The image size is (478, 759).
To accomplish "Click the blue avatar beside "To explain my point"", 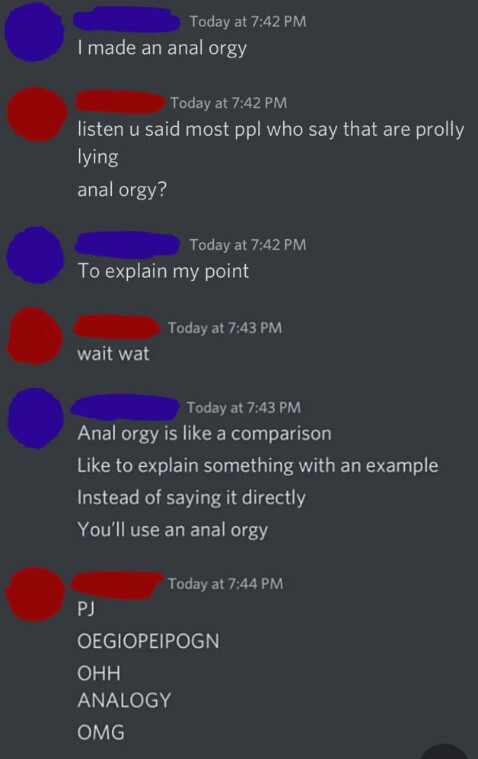I will point(36,255).
